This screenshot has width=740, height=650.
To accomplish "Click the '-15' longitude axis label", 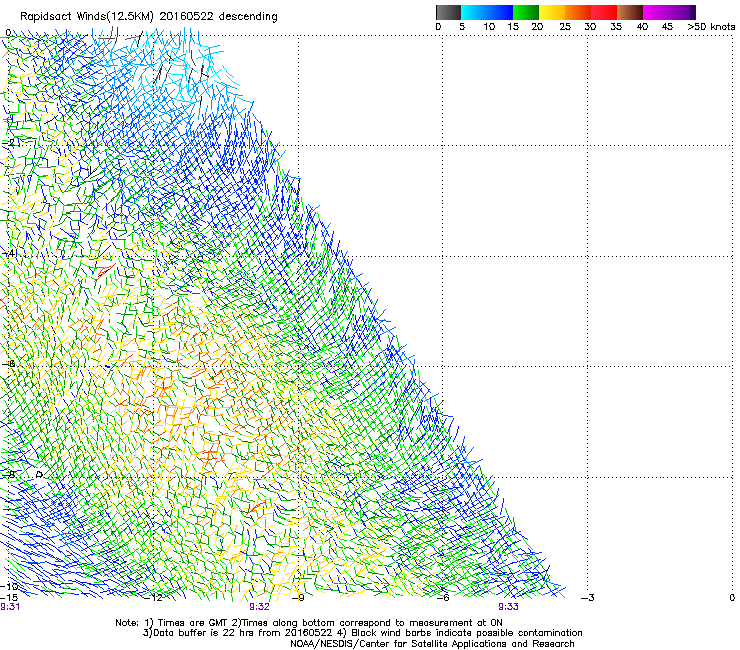I will point(9,597).
